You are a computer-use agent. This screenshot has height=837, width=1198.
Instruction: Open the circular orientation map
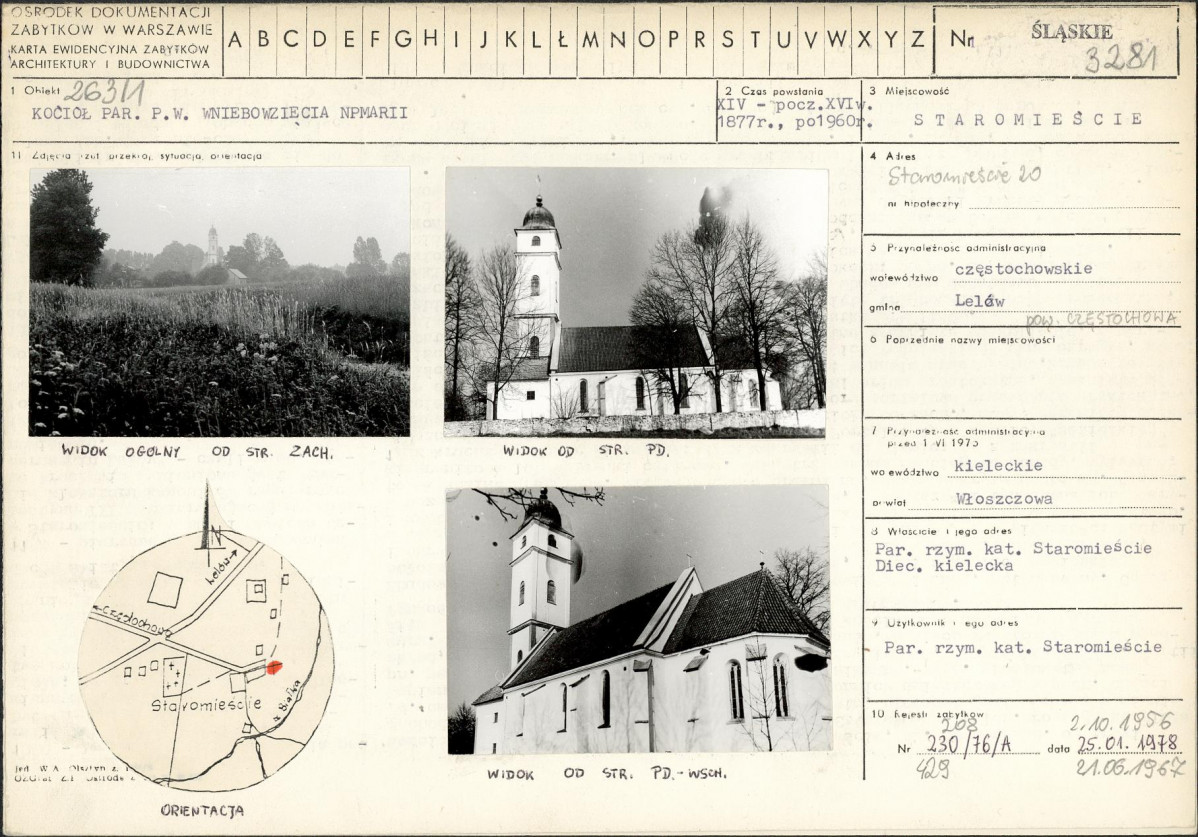click(206, 661)
